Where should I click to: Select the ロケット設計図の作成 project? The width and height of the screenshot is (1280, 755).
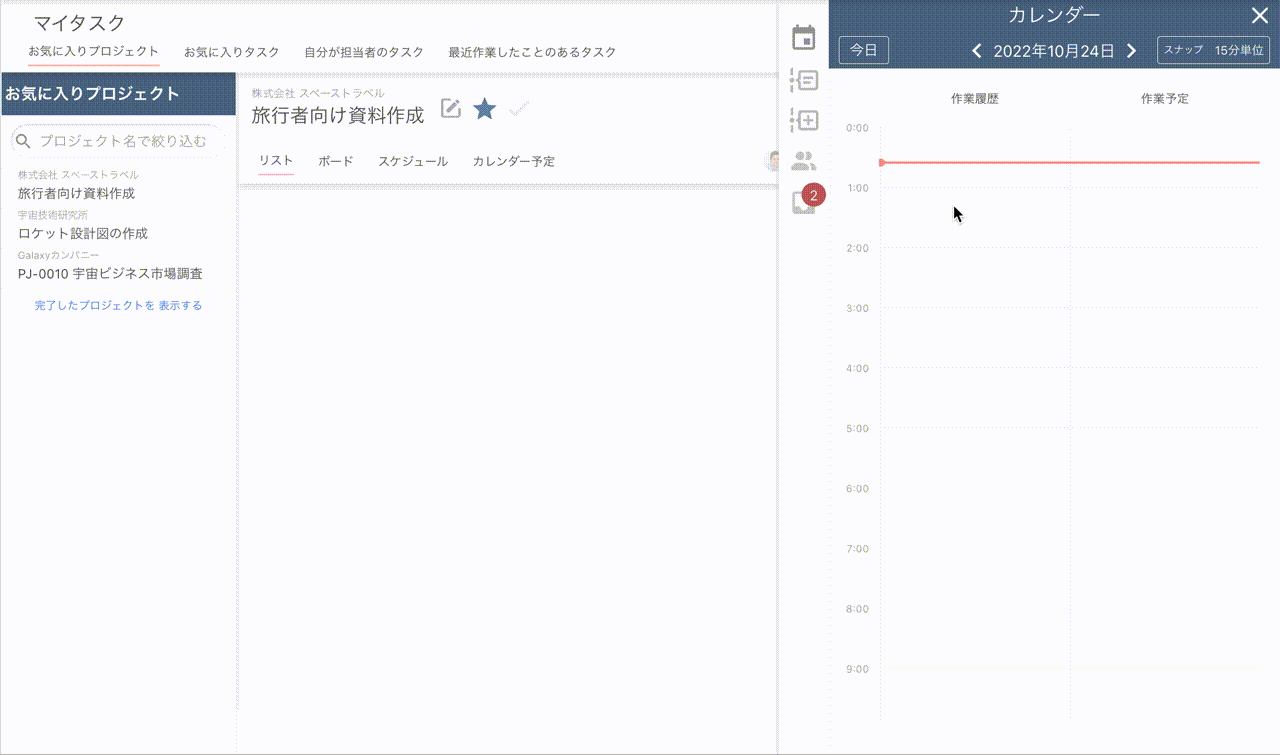pyautogui.click(x=83, y=233)
